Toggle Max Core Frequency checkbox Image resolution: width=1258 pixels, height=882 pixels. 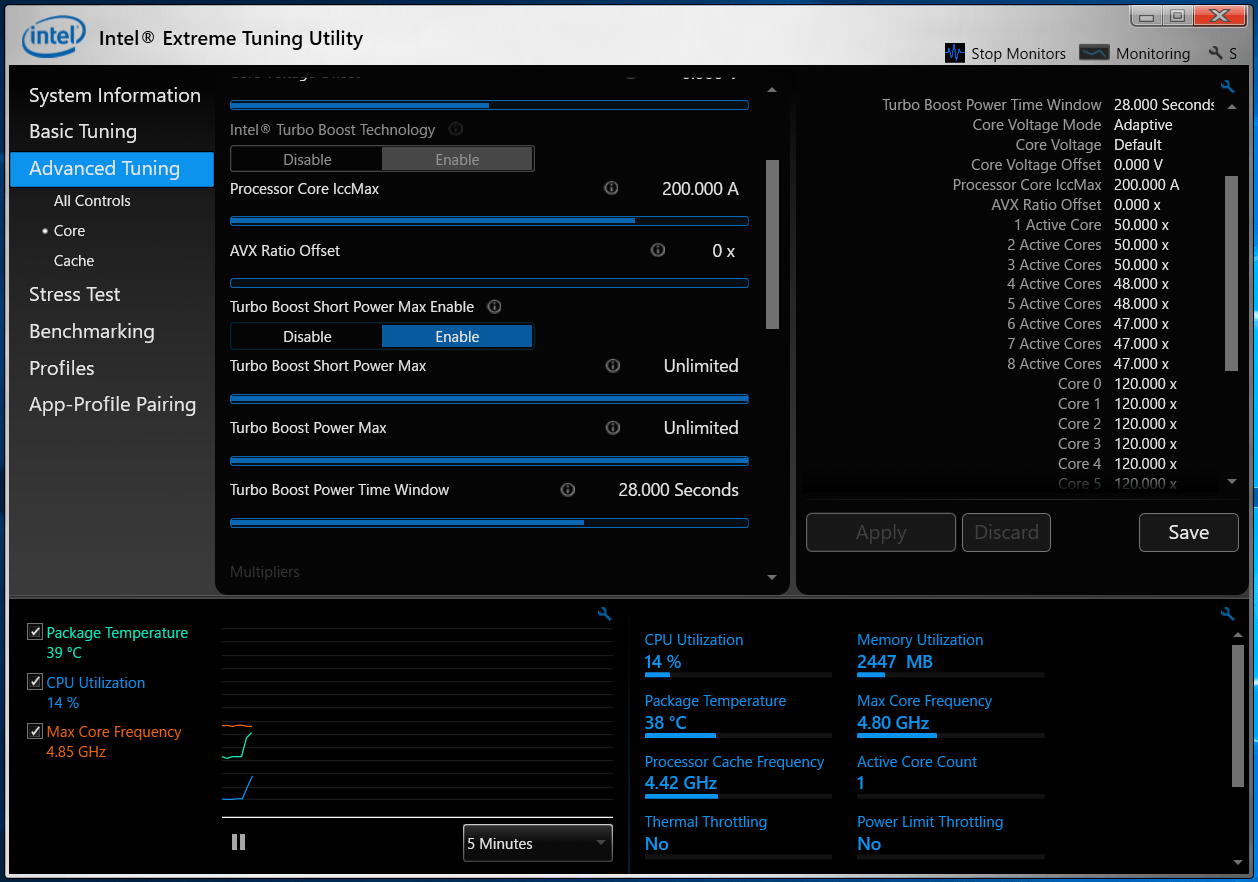(x=35, y=731)
